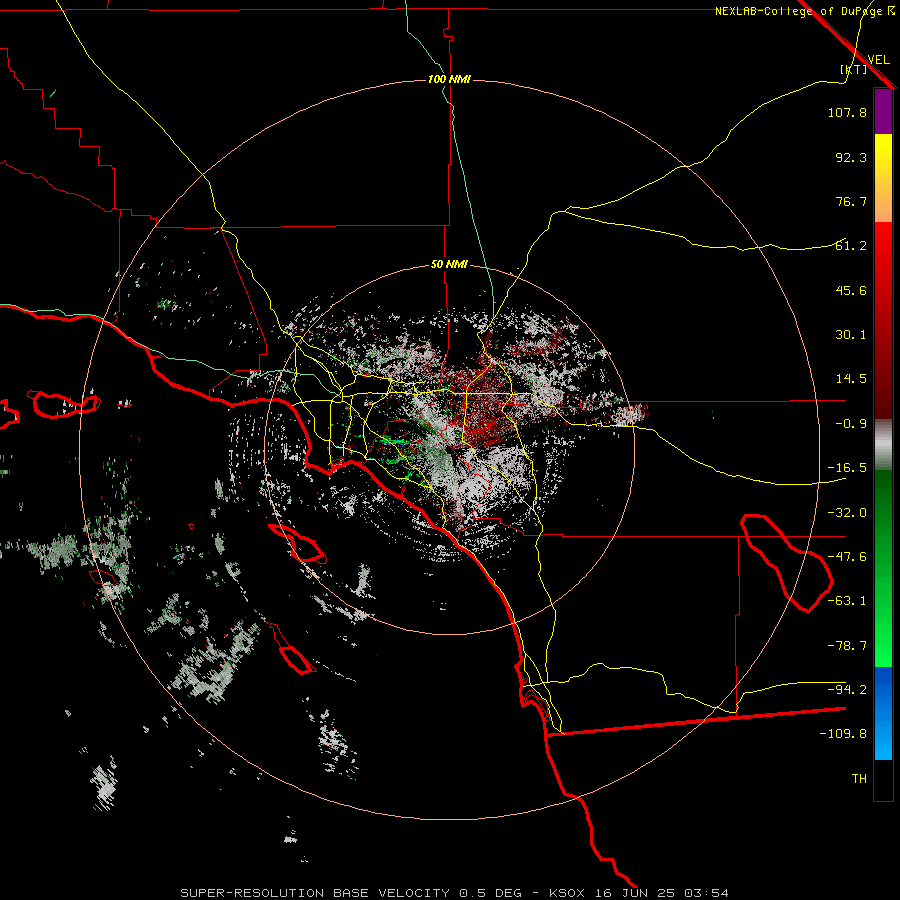Select the -47.6 legend value
The image size is (900, 900).
coord(847,557)
